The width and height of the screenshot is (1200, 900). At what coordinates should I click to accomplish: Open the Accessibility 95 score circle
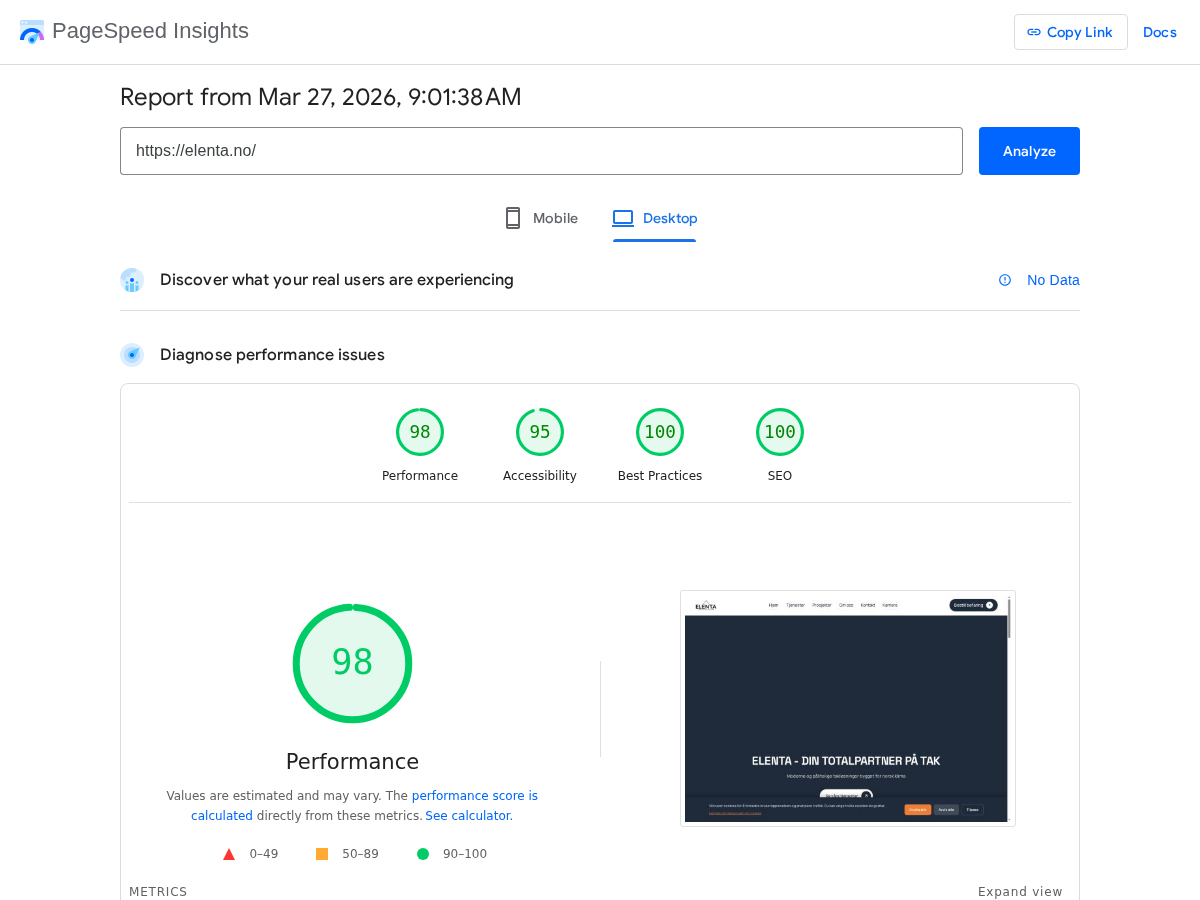click(x=539, y=431)
